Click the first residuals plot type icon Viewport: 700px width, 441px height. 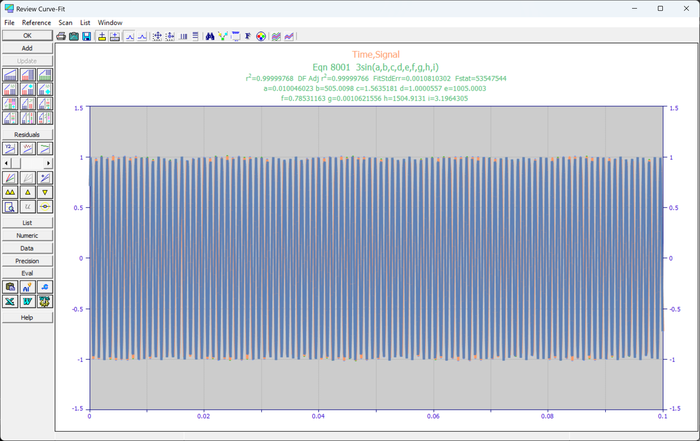click(10, 149)
